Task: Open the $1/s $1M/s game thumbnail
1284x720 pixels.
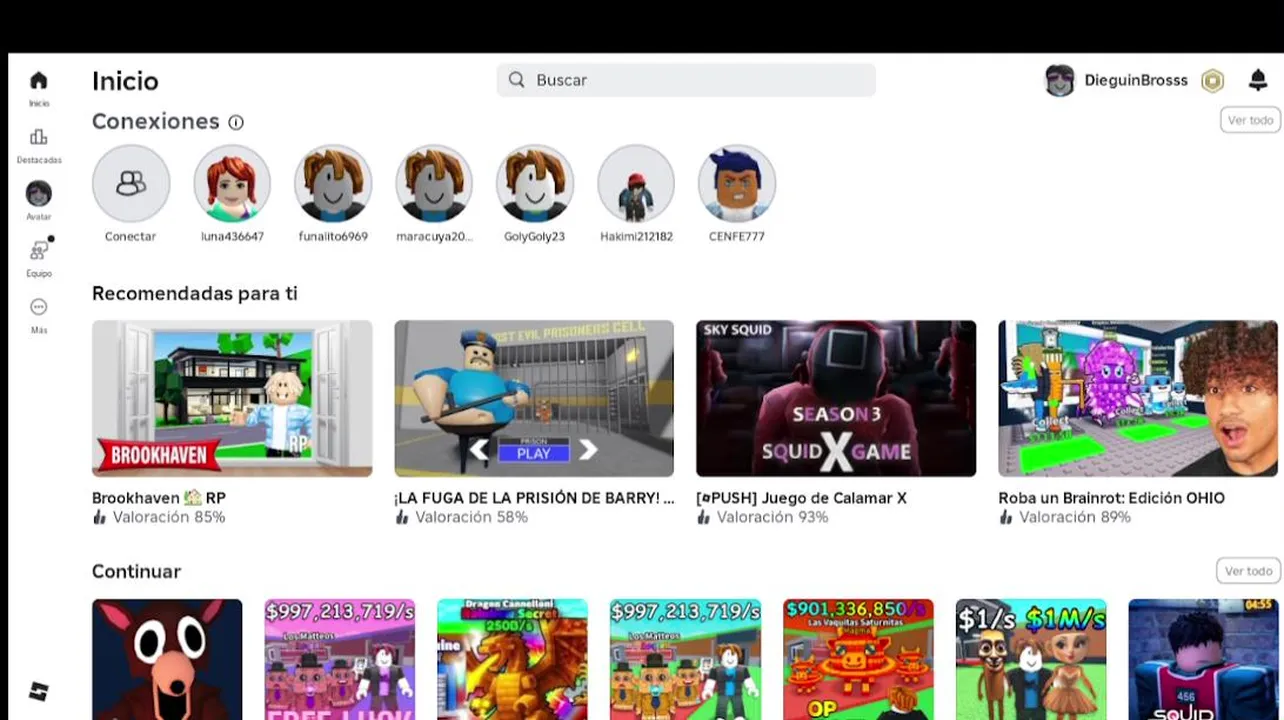Action: pyautogui.click(x=1031, y=659)
